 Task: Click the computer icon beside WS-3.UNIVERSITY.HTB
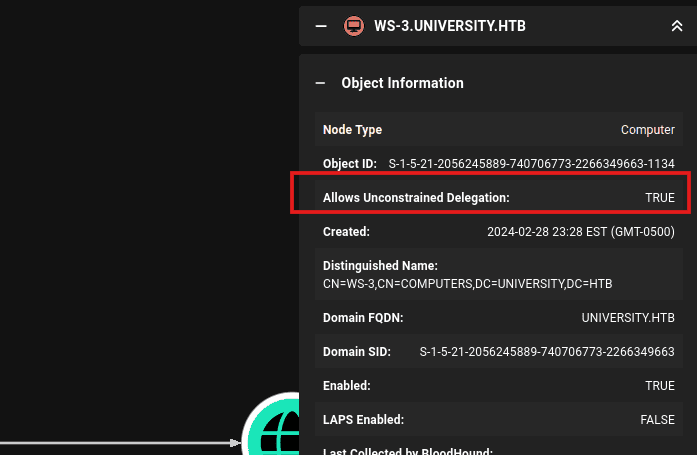click(353, 26)
